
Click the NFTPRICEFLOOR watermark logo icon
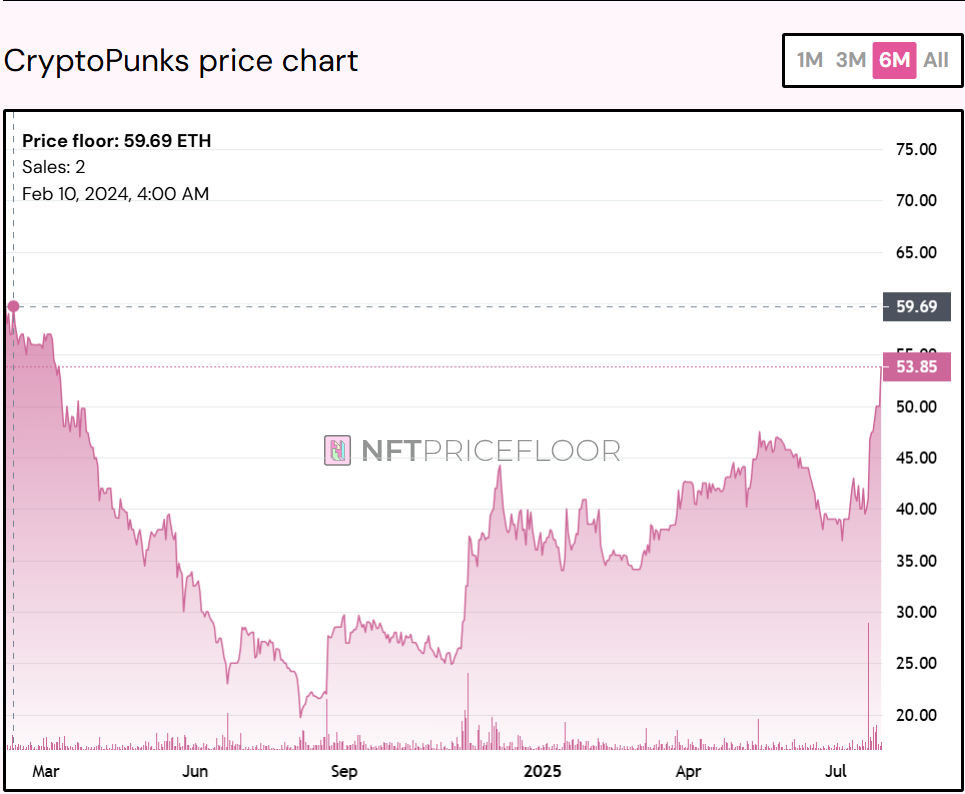(x=338, y=451)
